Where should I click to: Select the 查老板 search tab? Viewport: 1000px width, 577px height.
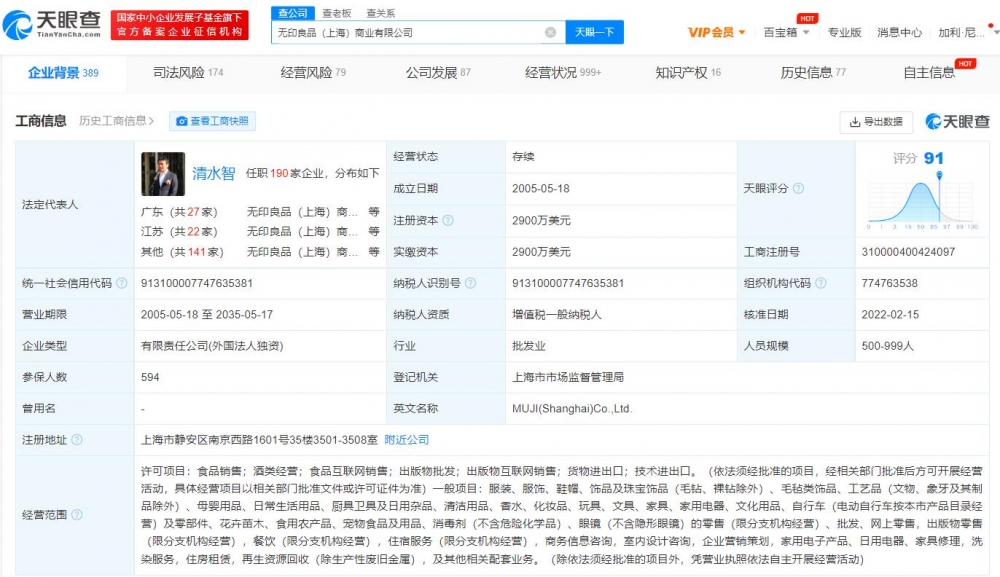[337, 13]
